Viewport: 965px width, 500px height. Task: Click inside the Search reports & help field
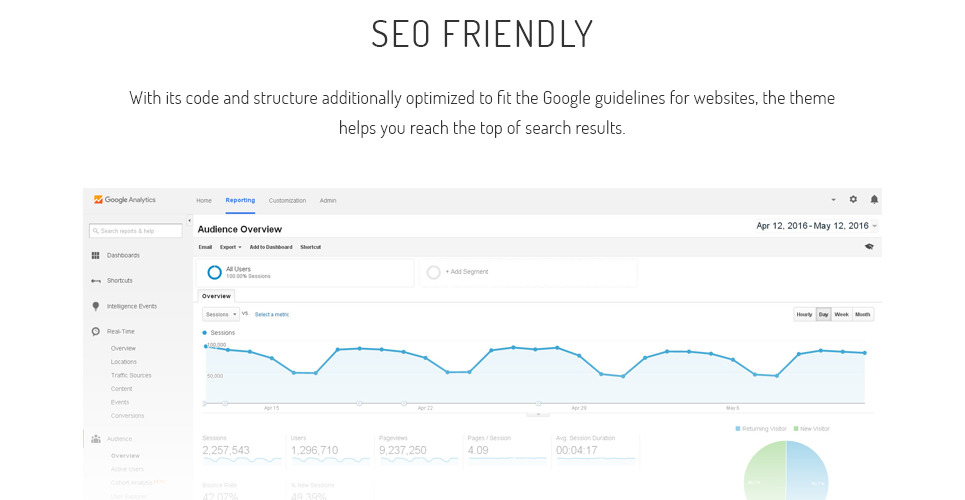137,230
